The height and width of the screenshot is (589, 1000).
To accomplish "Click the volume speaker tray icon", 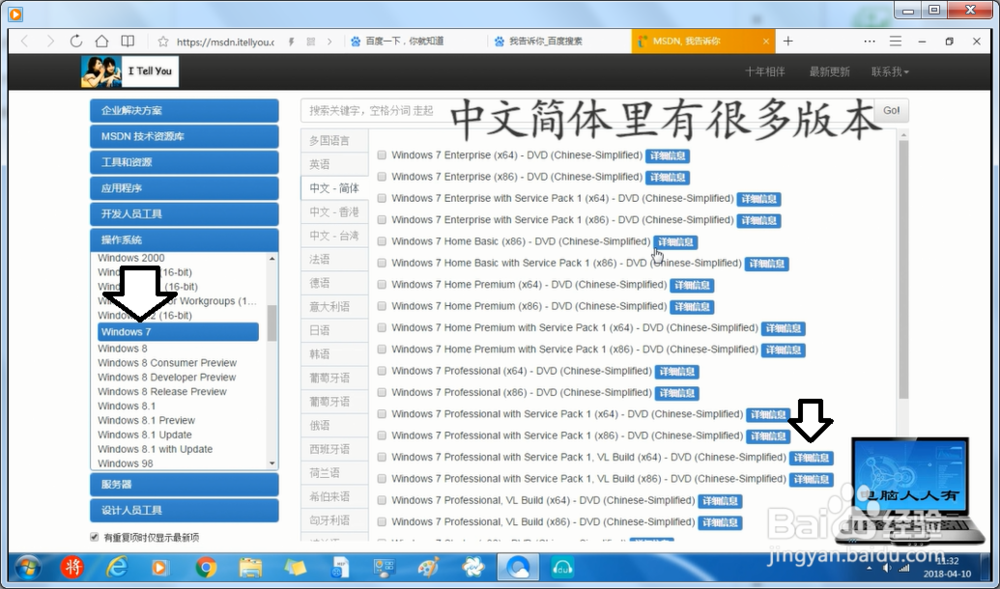I will click(x=886, y=567).
